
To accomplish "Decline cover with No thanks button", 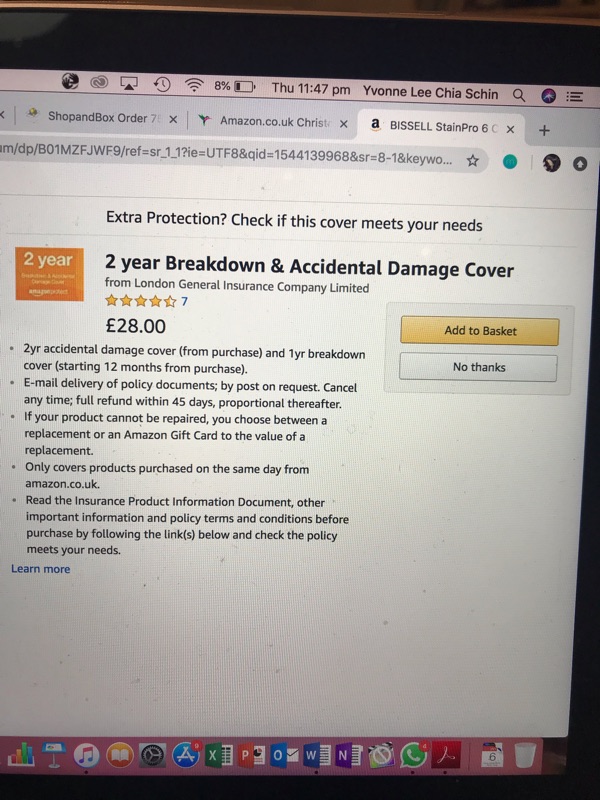I will point(479,367).
